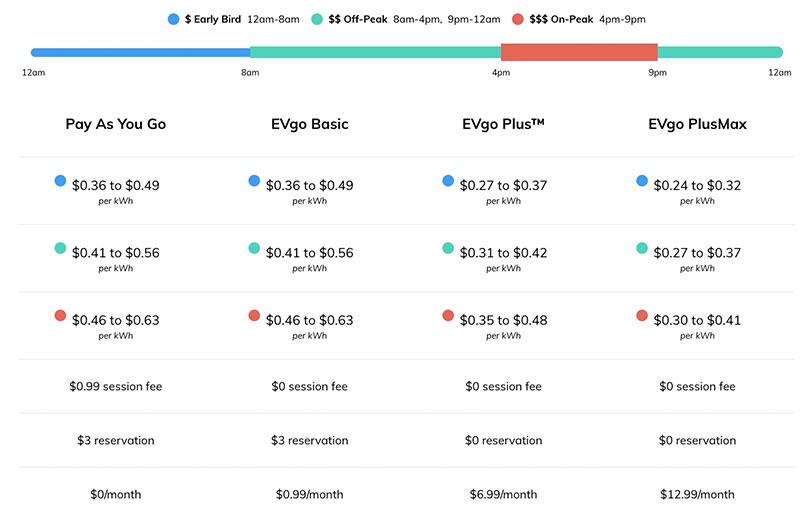Click teal dot beside EVgo Plus $0.31 rate
The height and width of the screenshot is (517, 800).
tap(448, 248)
